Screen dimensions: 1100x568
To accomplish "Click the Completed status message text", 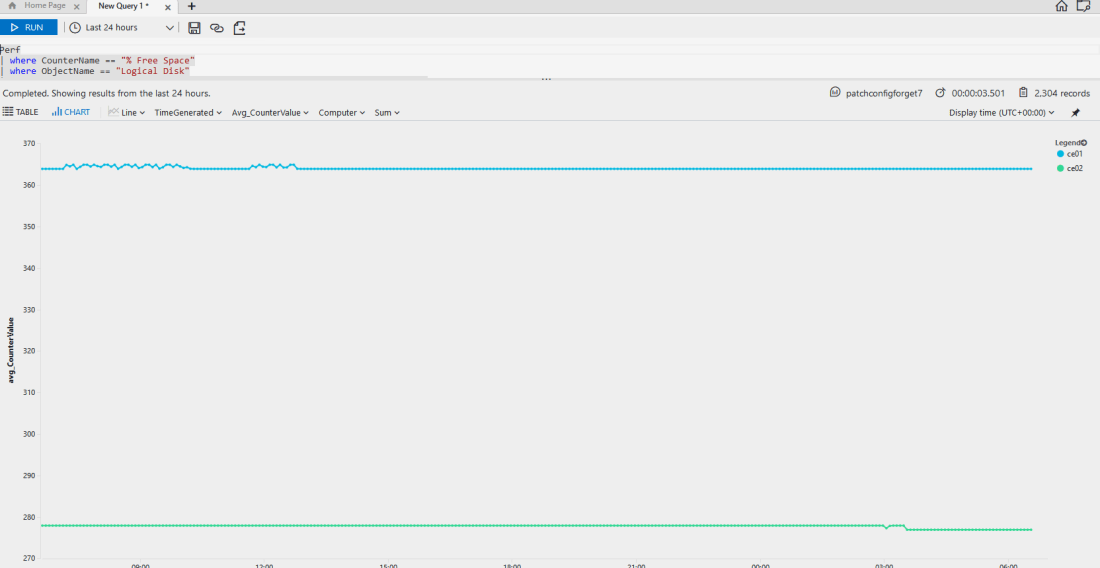I will [107, 93].
